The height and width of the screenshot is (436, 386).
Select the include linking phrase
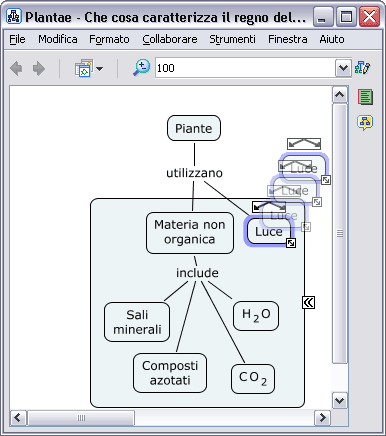(197, 273)
